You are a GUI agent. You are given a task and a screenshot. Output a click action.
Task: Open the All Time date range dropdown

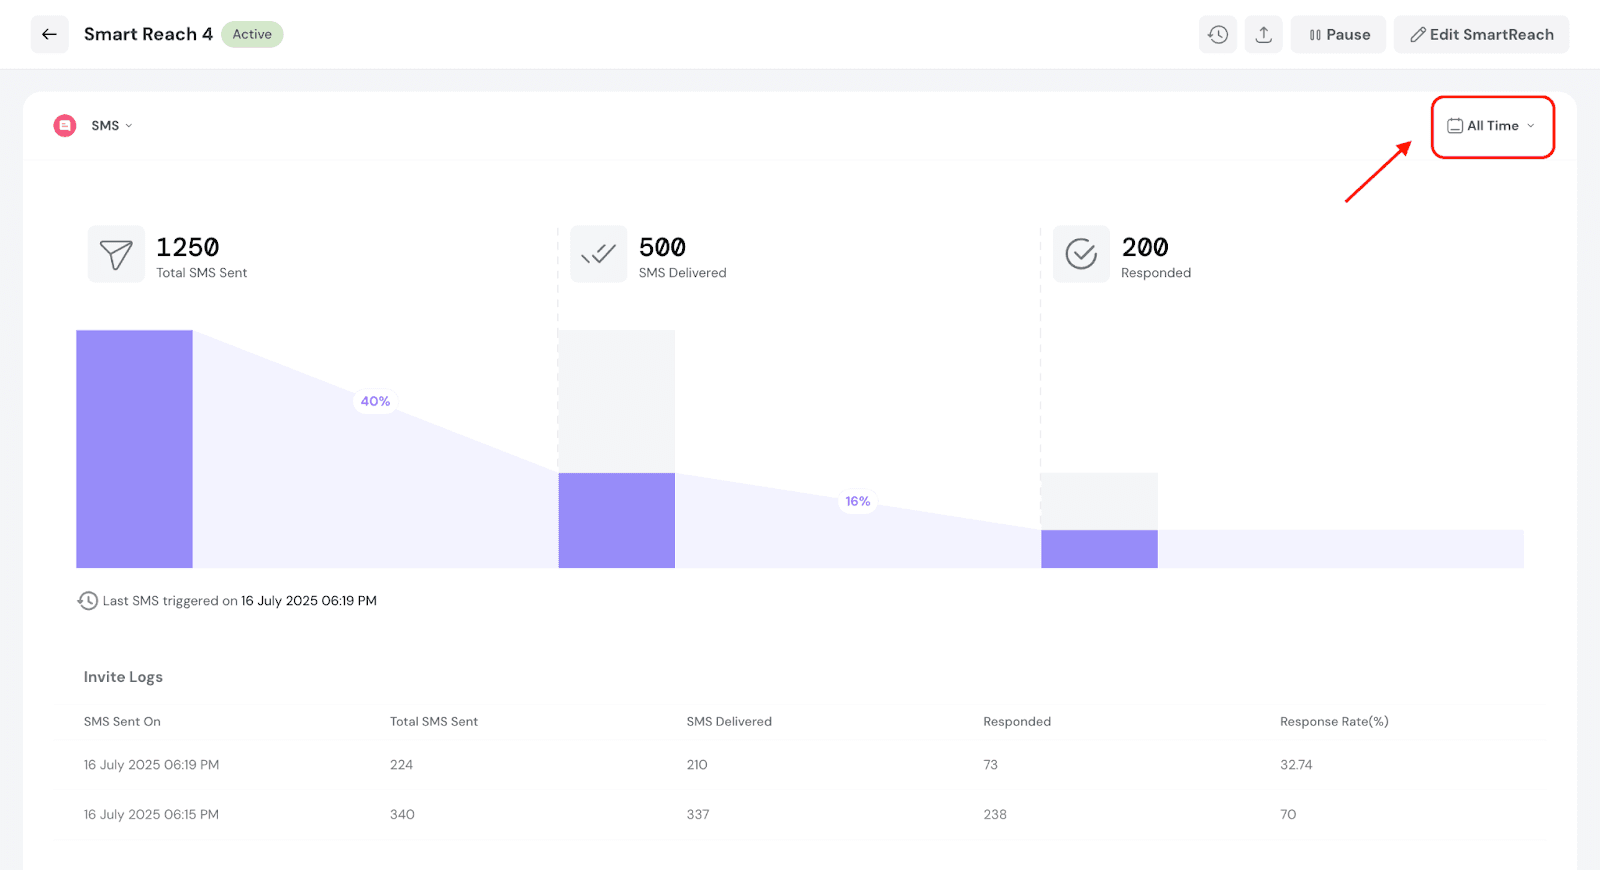1491,126
